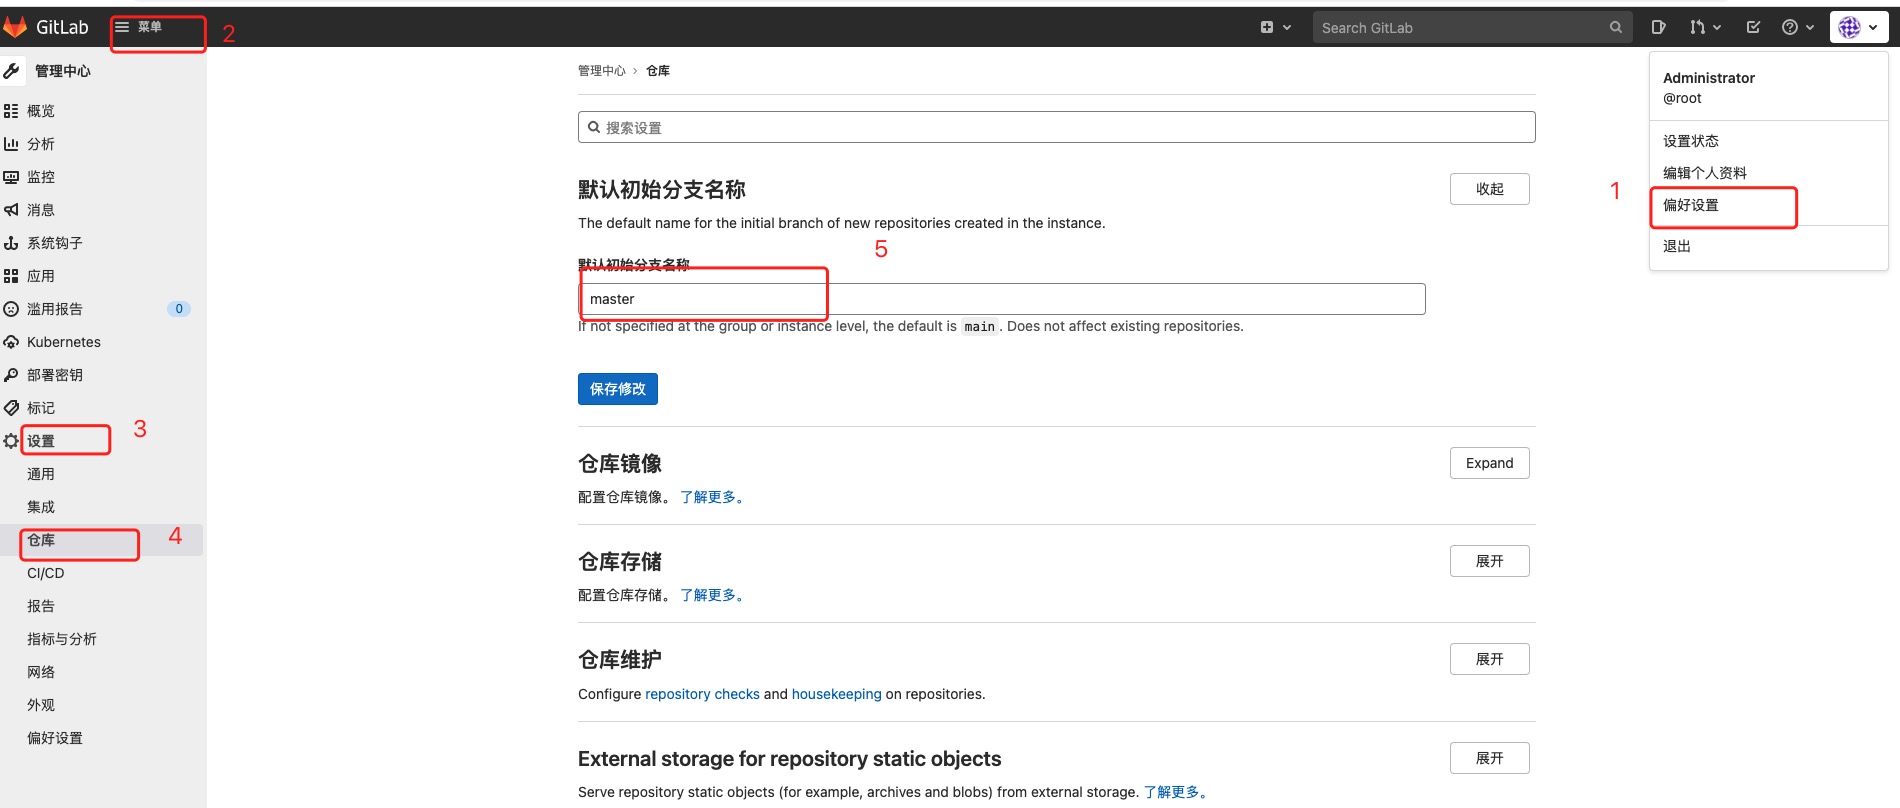Open the user avatar dropdown
Image resolution: width=1900 pixels, height=808 pixels.
(1858, 28)
